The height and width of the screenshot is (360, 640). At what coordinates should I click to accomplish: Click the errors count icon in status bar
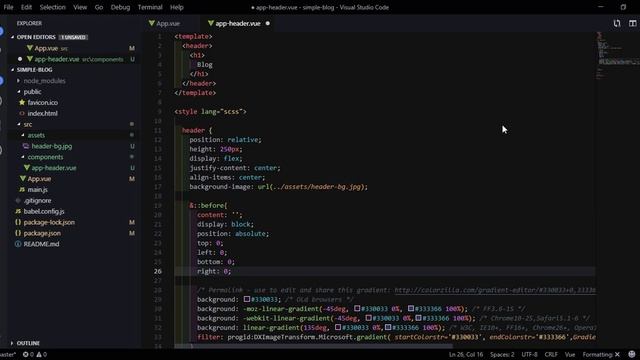coord(26,354)
